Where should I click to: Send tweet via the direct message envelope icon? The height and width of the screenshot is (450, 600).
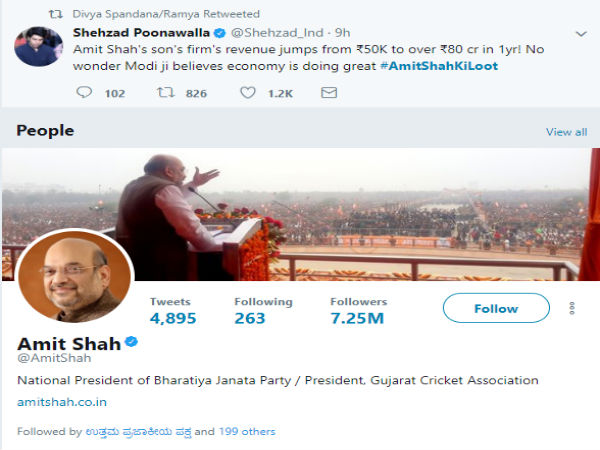point(328,93)
